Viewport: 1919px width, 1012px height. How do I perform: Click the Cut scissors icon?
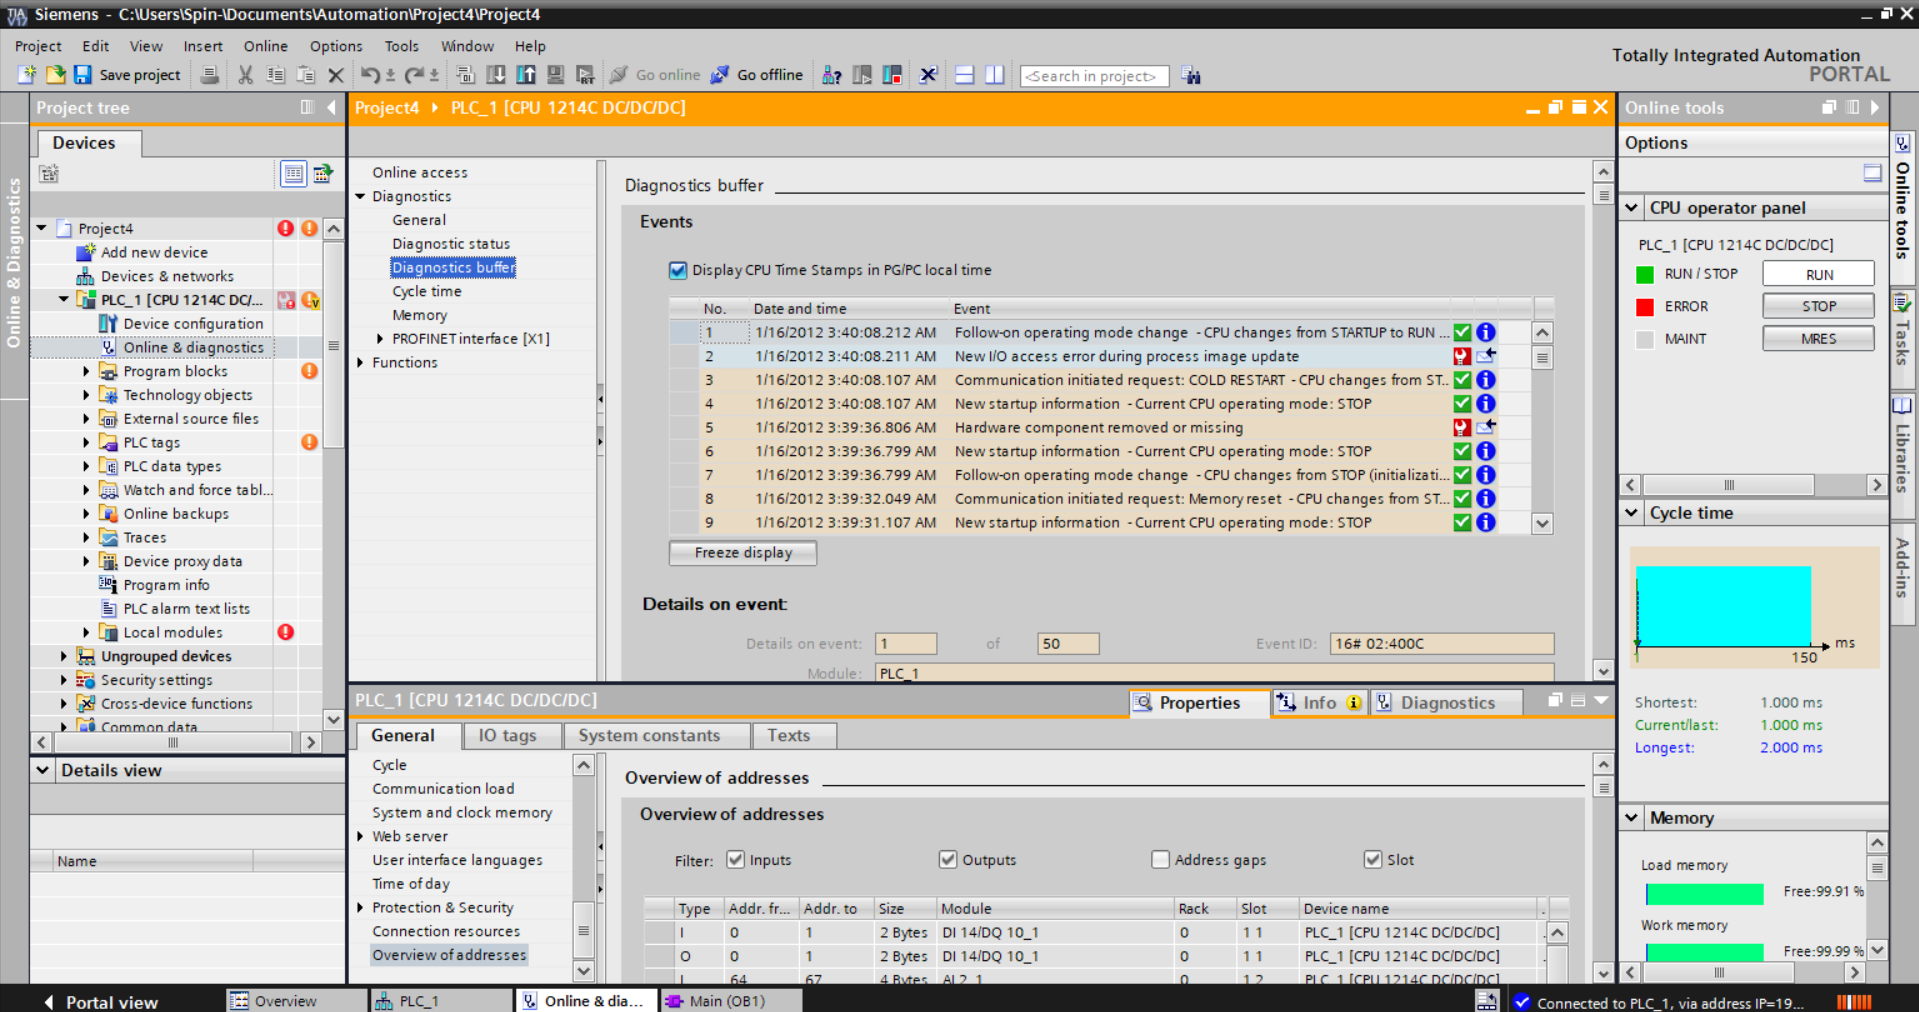[x=245, y=75]
